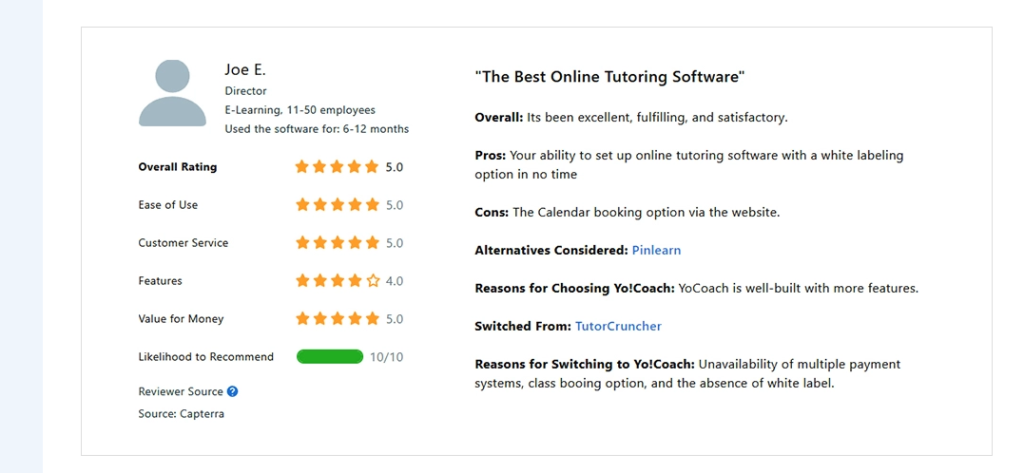This screenshot has width=1024, height=473.
Task: Click the reviewer name Joe E.
Action: [245, 70]
